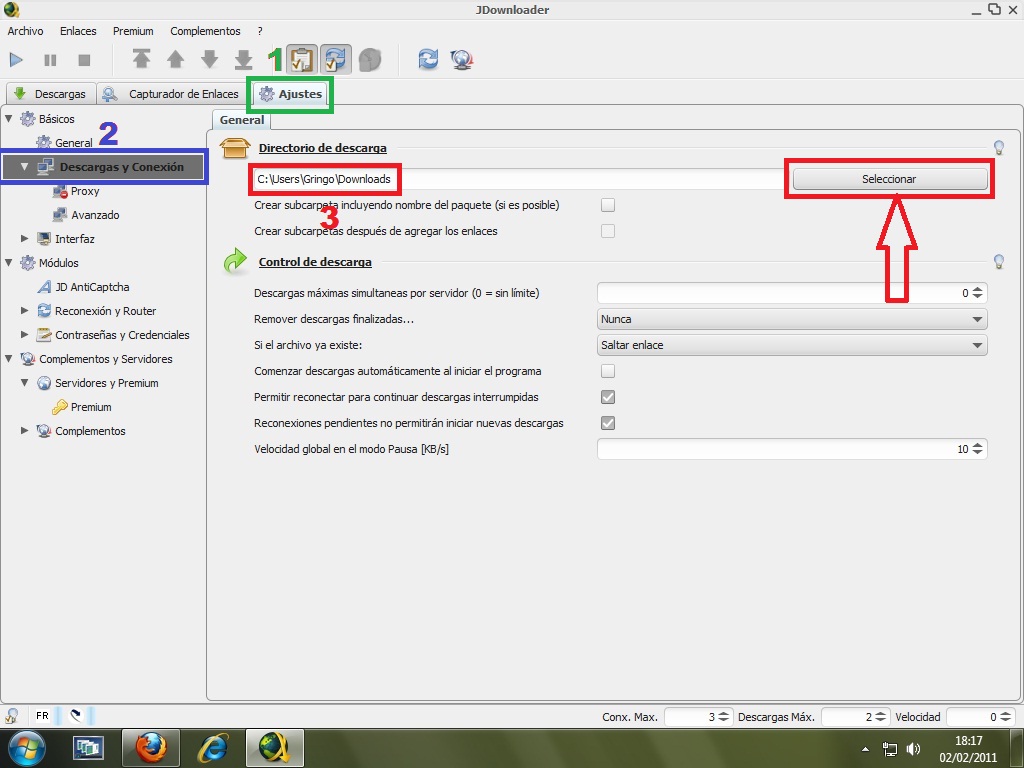Screen dimensions: 1024x768
Task: Stop all downloads with the stop icon
Action: tap(84, 60)
